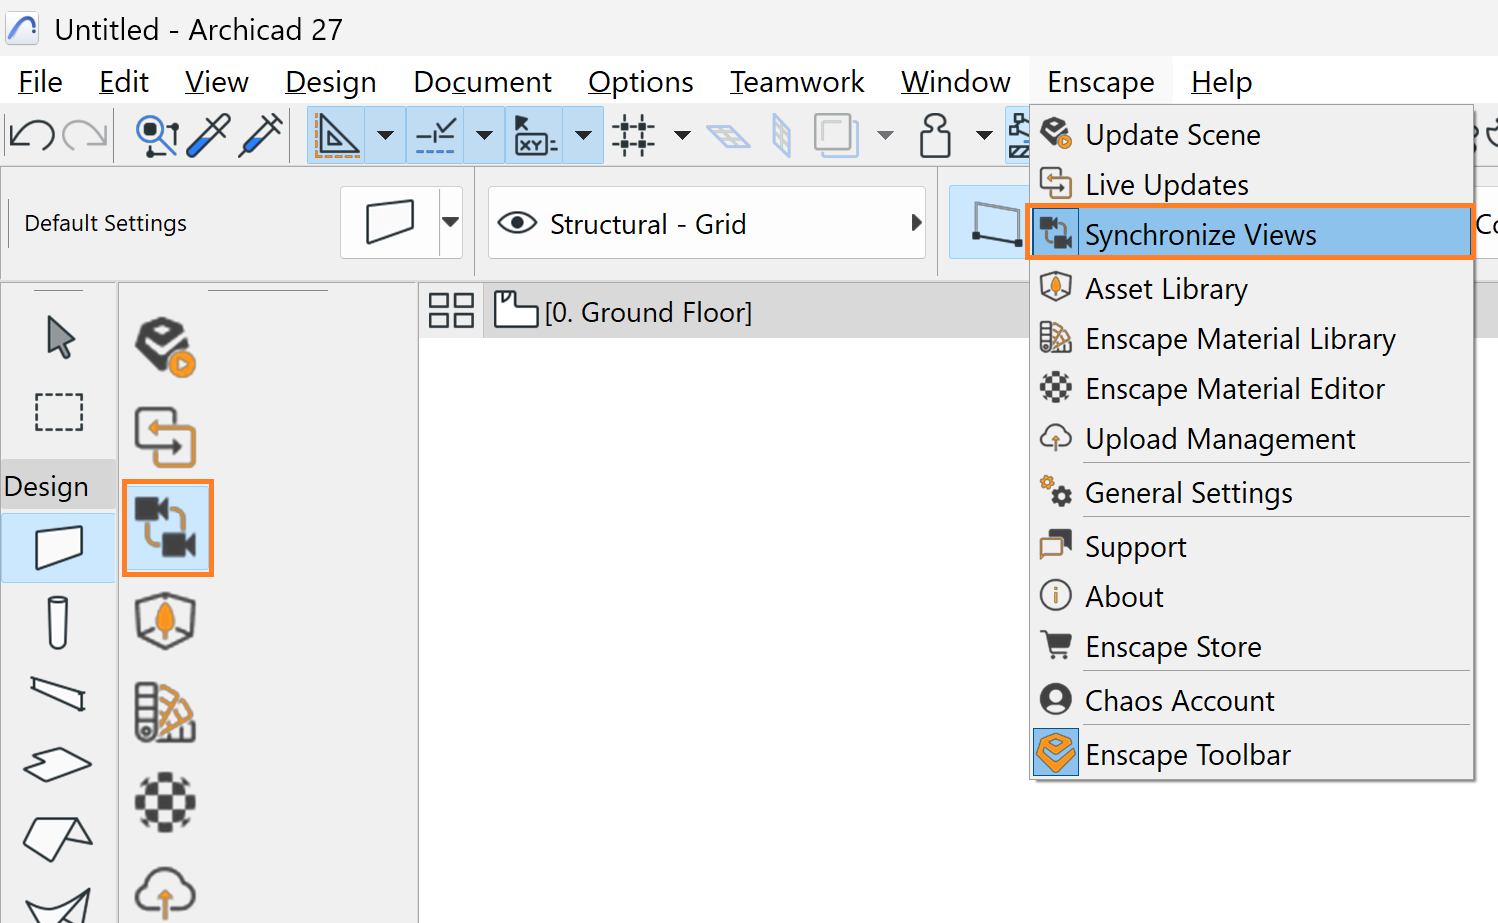
Task: Click the Trace Reference square icon
Action: pos(836,136)
